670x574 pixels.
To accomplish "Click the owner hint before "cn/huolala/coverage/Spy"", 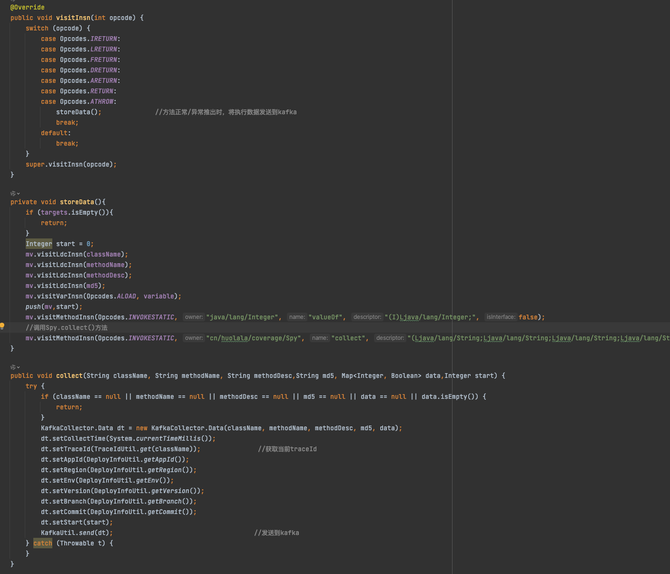I will tap(193, 338).
